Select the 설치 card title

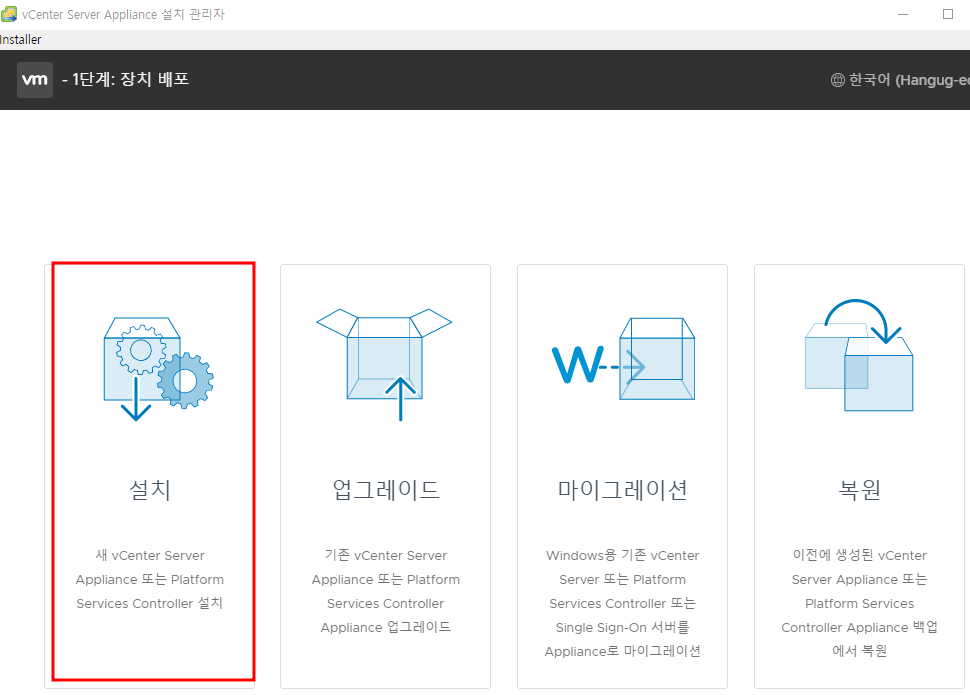point(150,490)
